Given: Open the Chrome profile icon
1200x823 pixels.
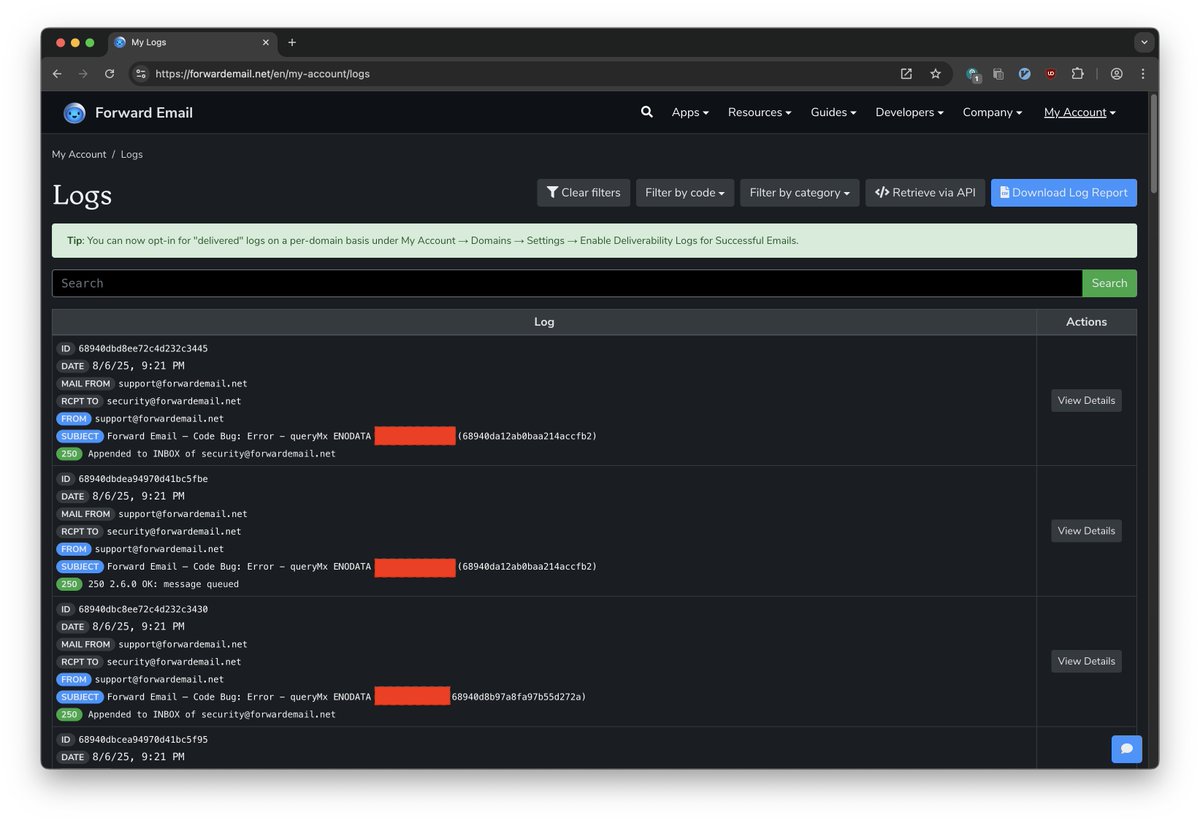Looking at the screenshot, I should pyautogui.click(x=1117, y=74).
